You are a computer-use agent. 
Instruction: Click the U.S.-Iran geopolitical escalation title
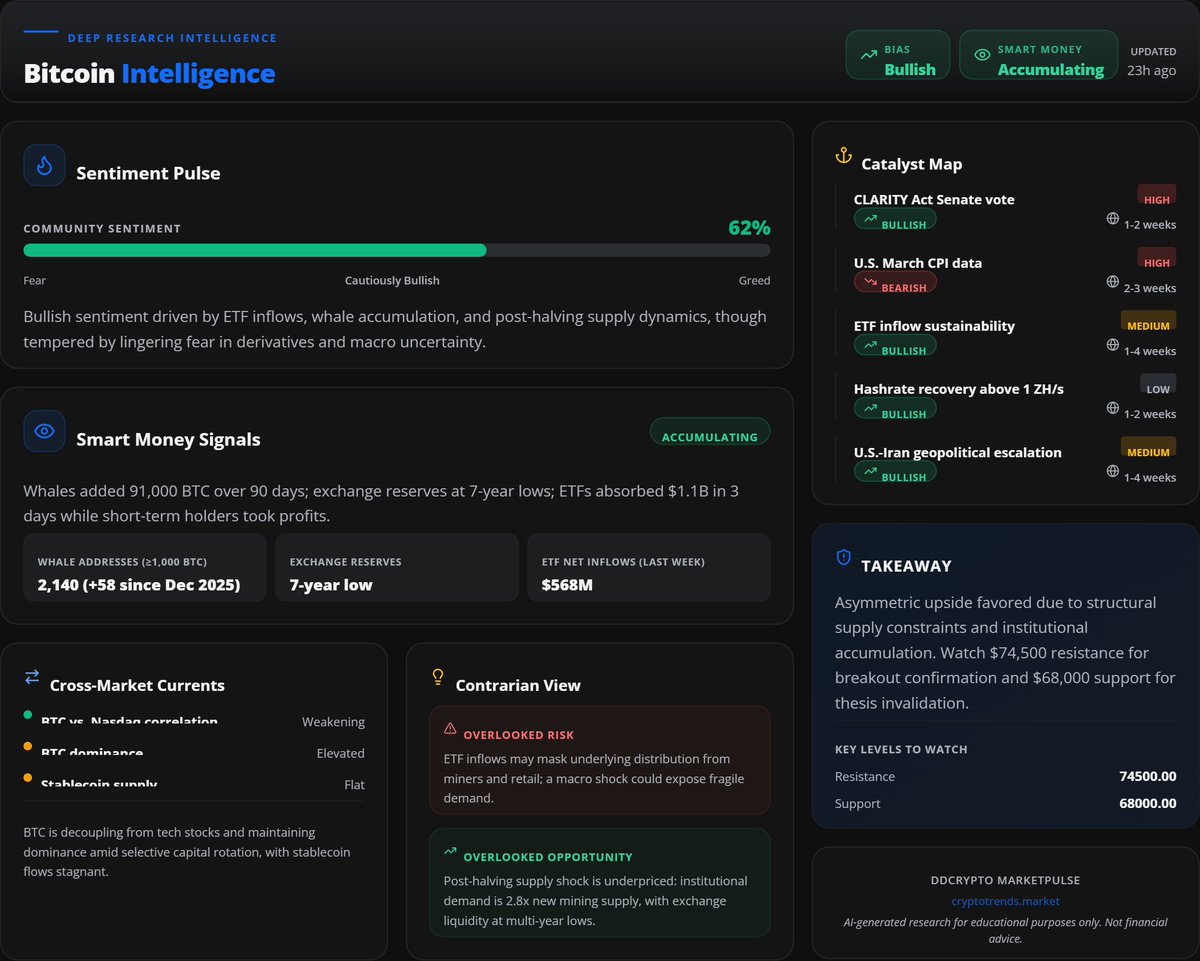click(x=958, y=452)
